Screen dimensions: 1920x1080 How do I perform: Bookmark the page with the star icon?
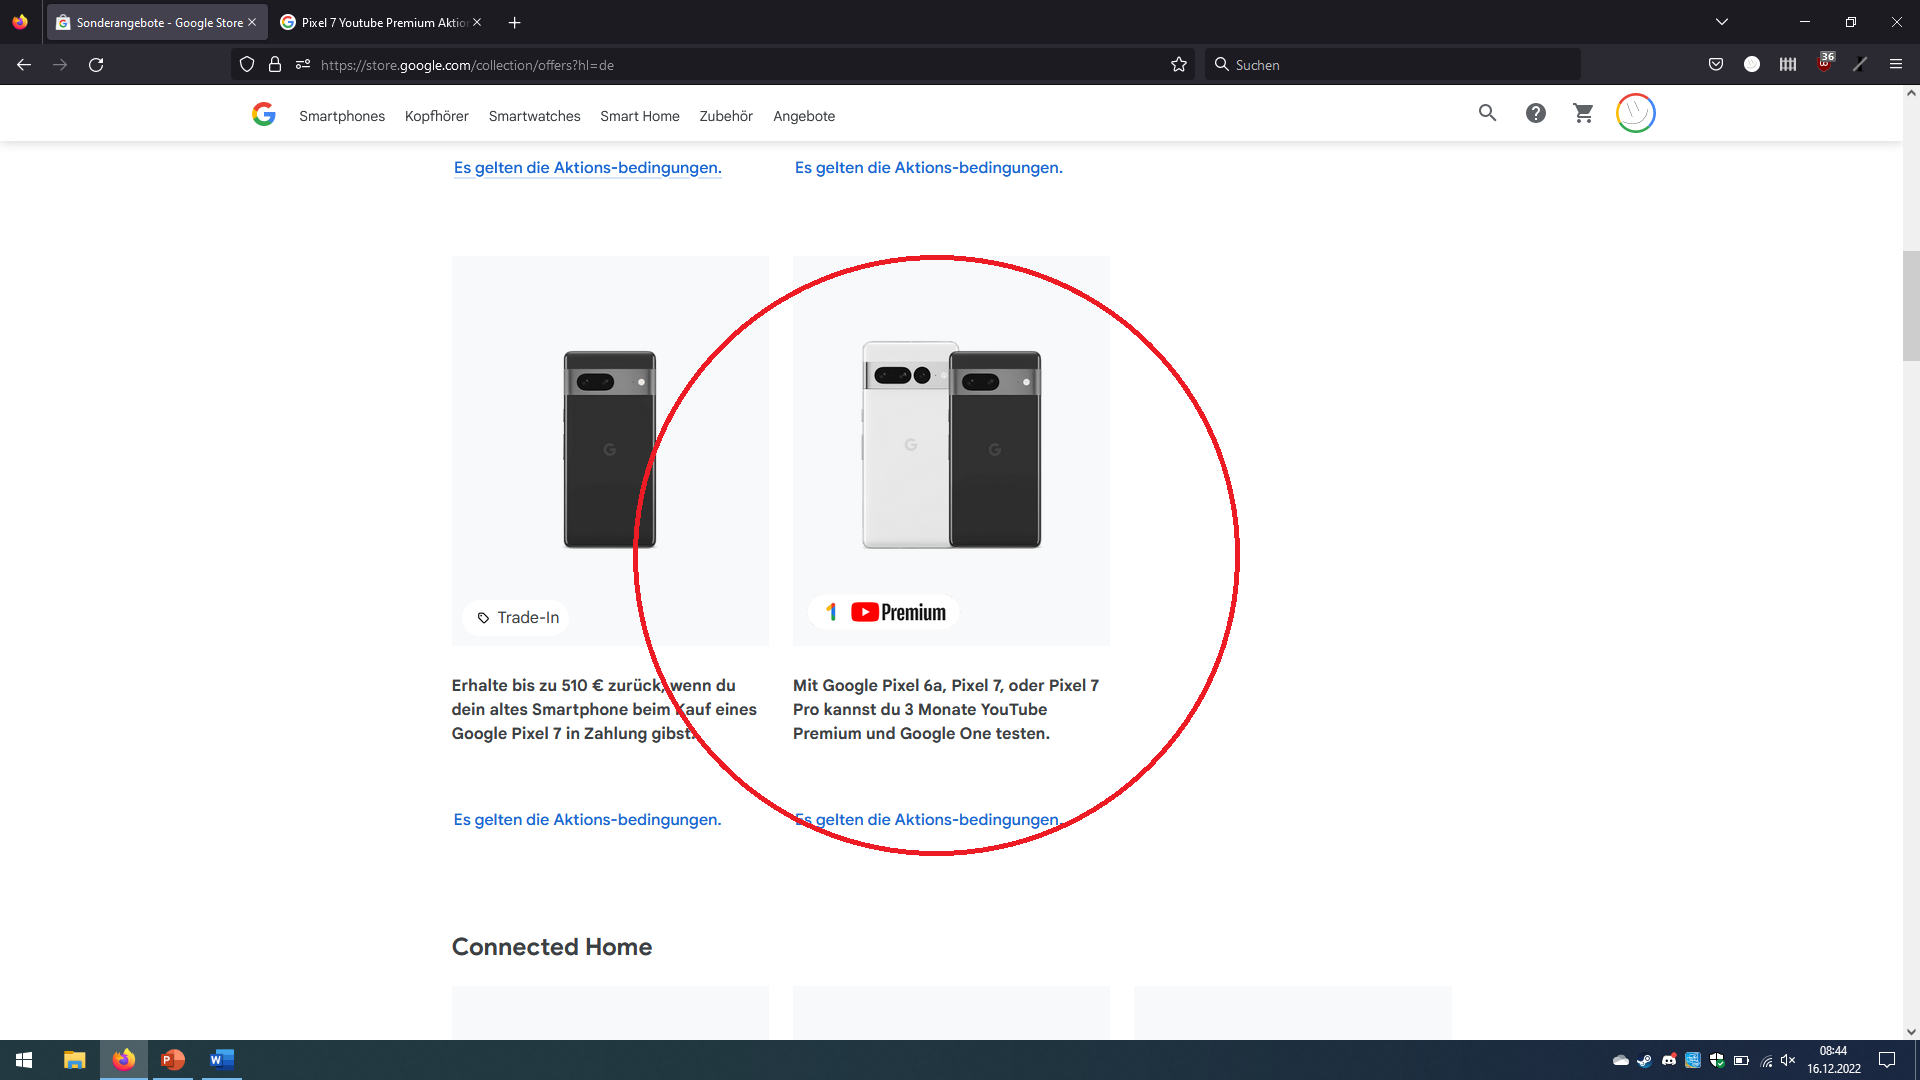1179,65
